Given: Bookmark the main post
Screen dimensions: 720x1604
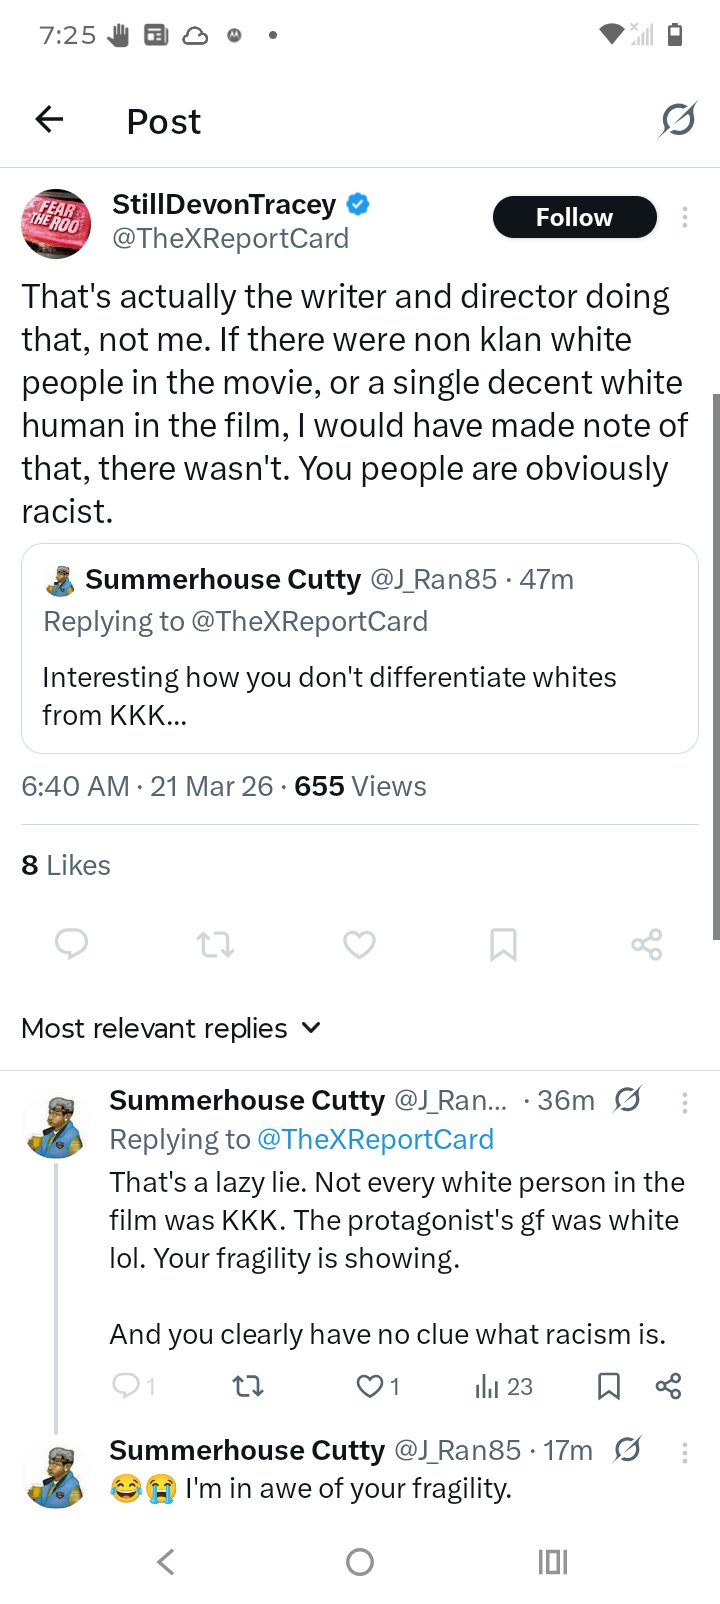Looking at the screenshot, I should (503, 944).
